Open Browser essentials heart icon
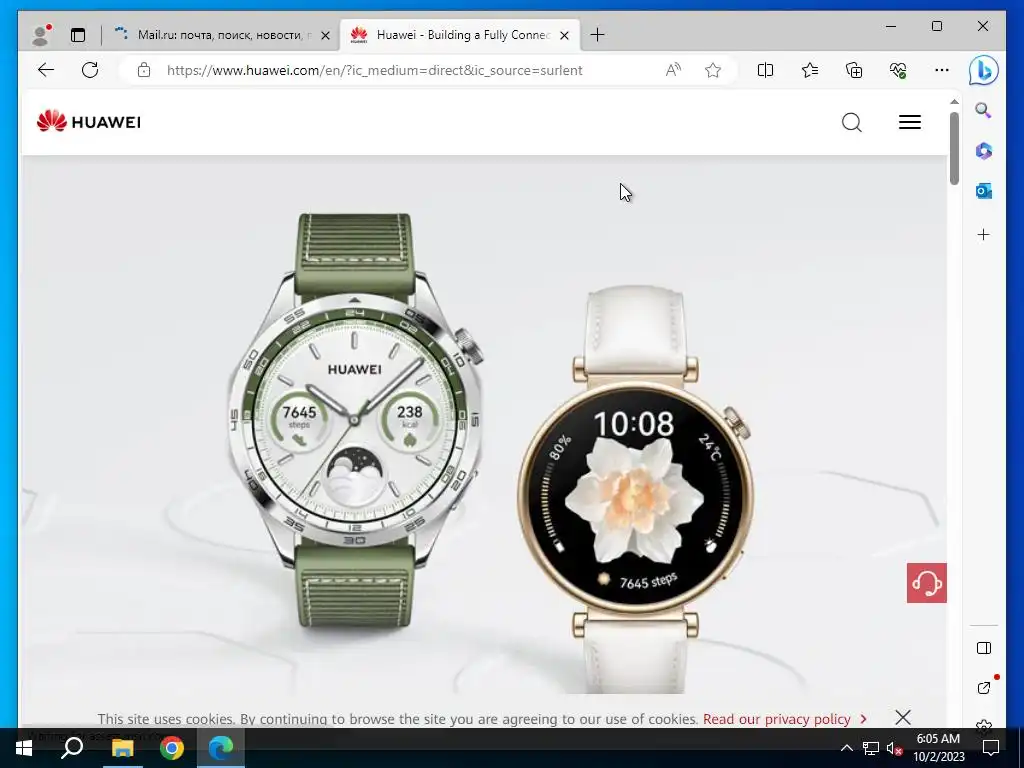This screenshot has height=768, width=1024. pos(898,70)
